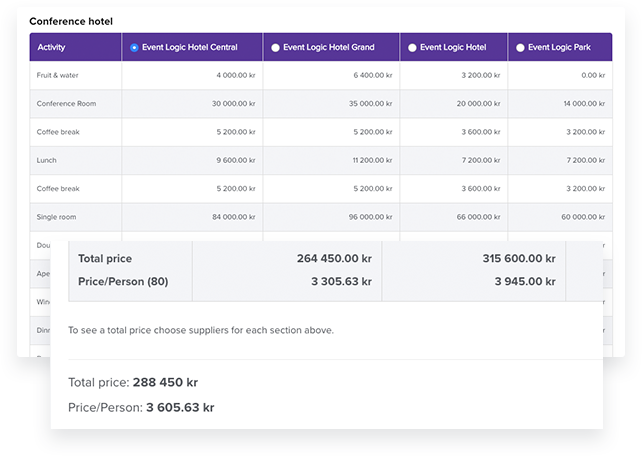Select the Event Logic Hotel Grand radio button

coord(275,47)
